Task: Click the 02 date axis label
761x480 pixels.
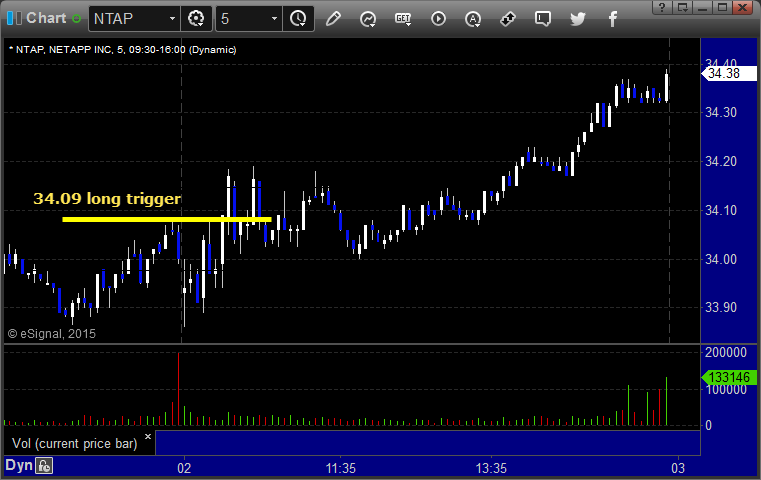Action: tap(184, 468)
